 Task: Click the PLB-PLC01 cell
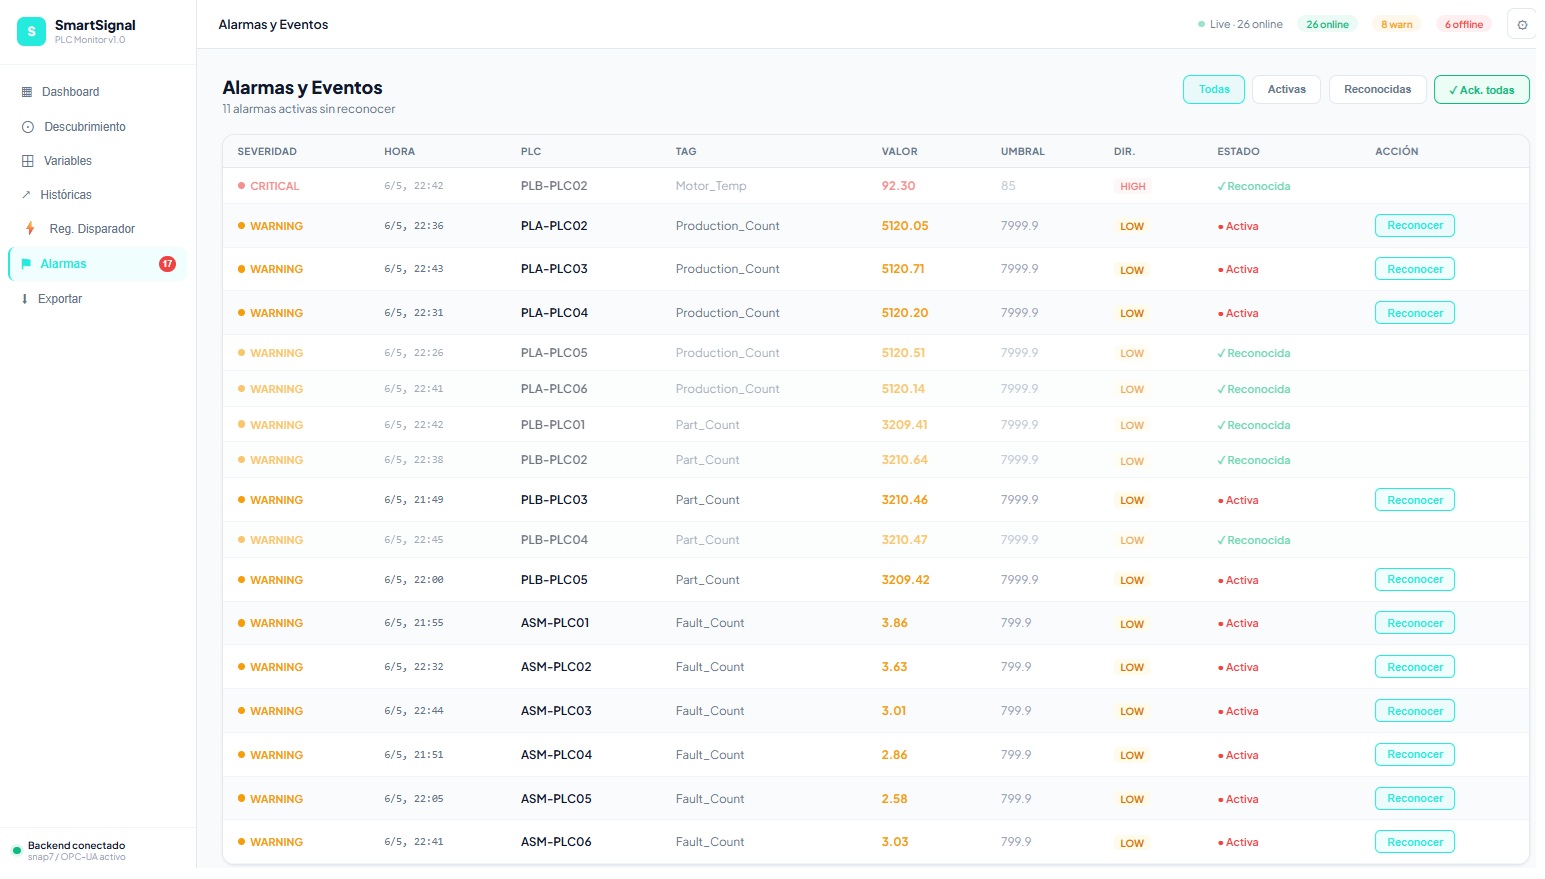tap(553, 425)
